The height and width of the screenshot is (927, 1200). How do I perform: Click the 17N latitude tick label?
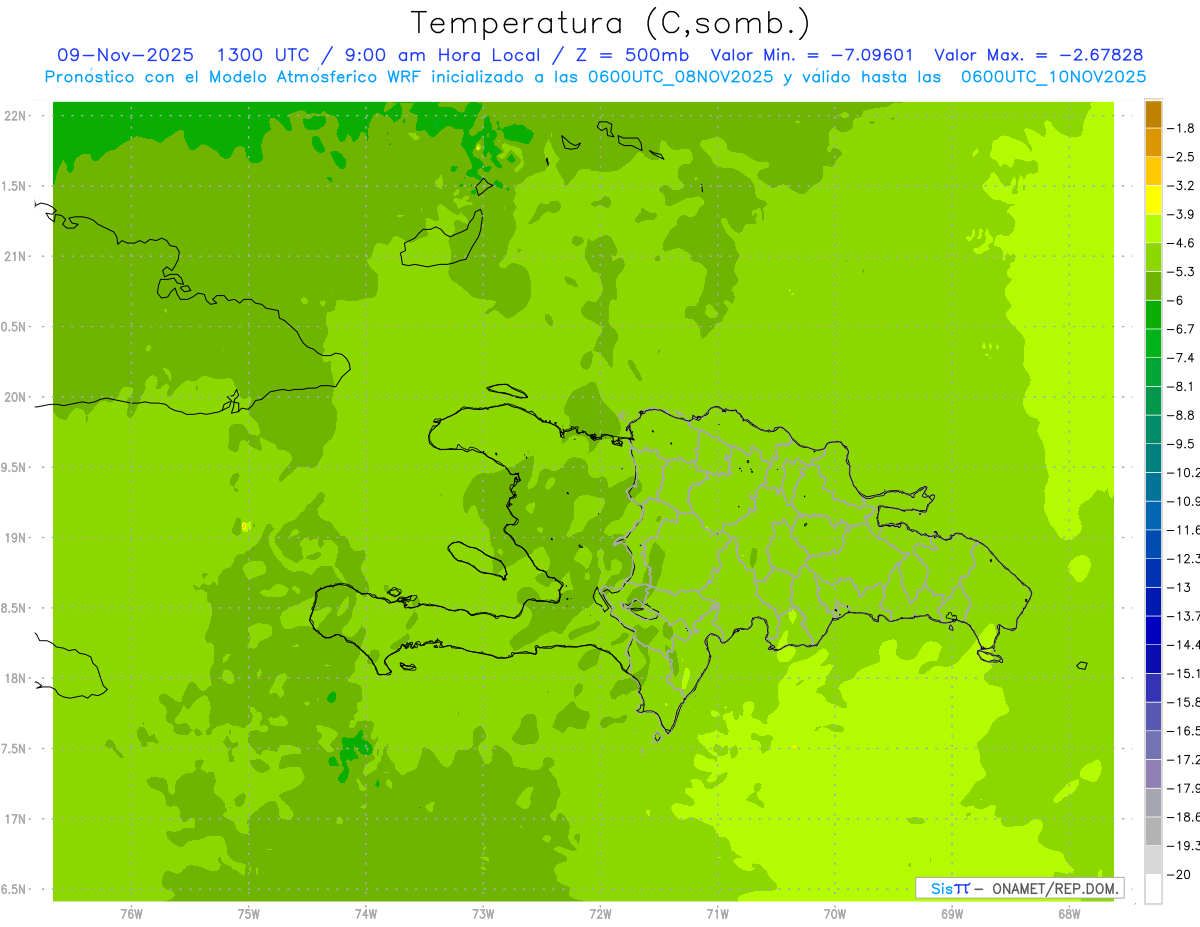tap(17, 819)
